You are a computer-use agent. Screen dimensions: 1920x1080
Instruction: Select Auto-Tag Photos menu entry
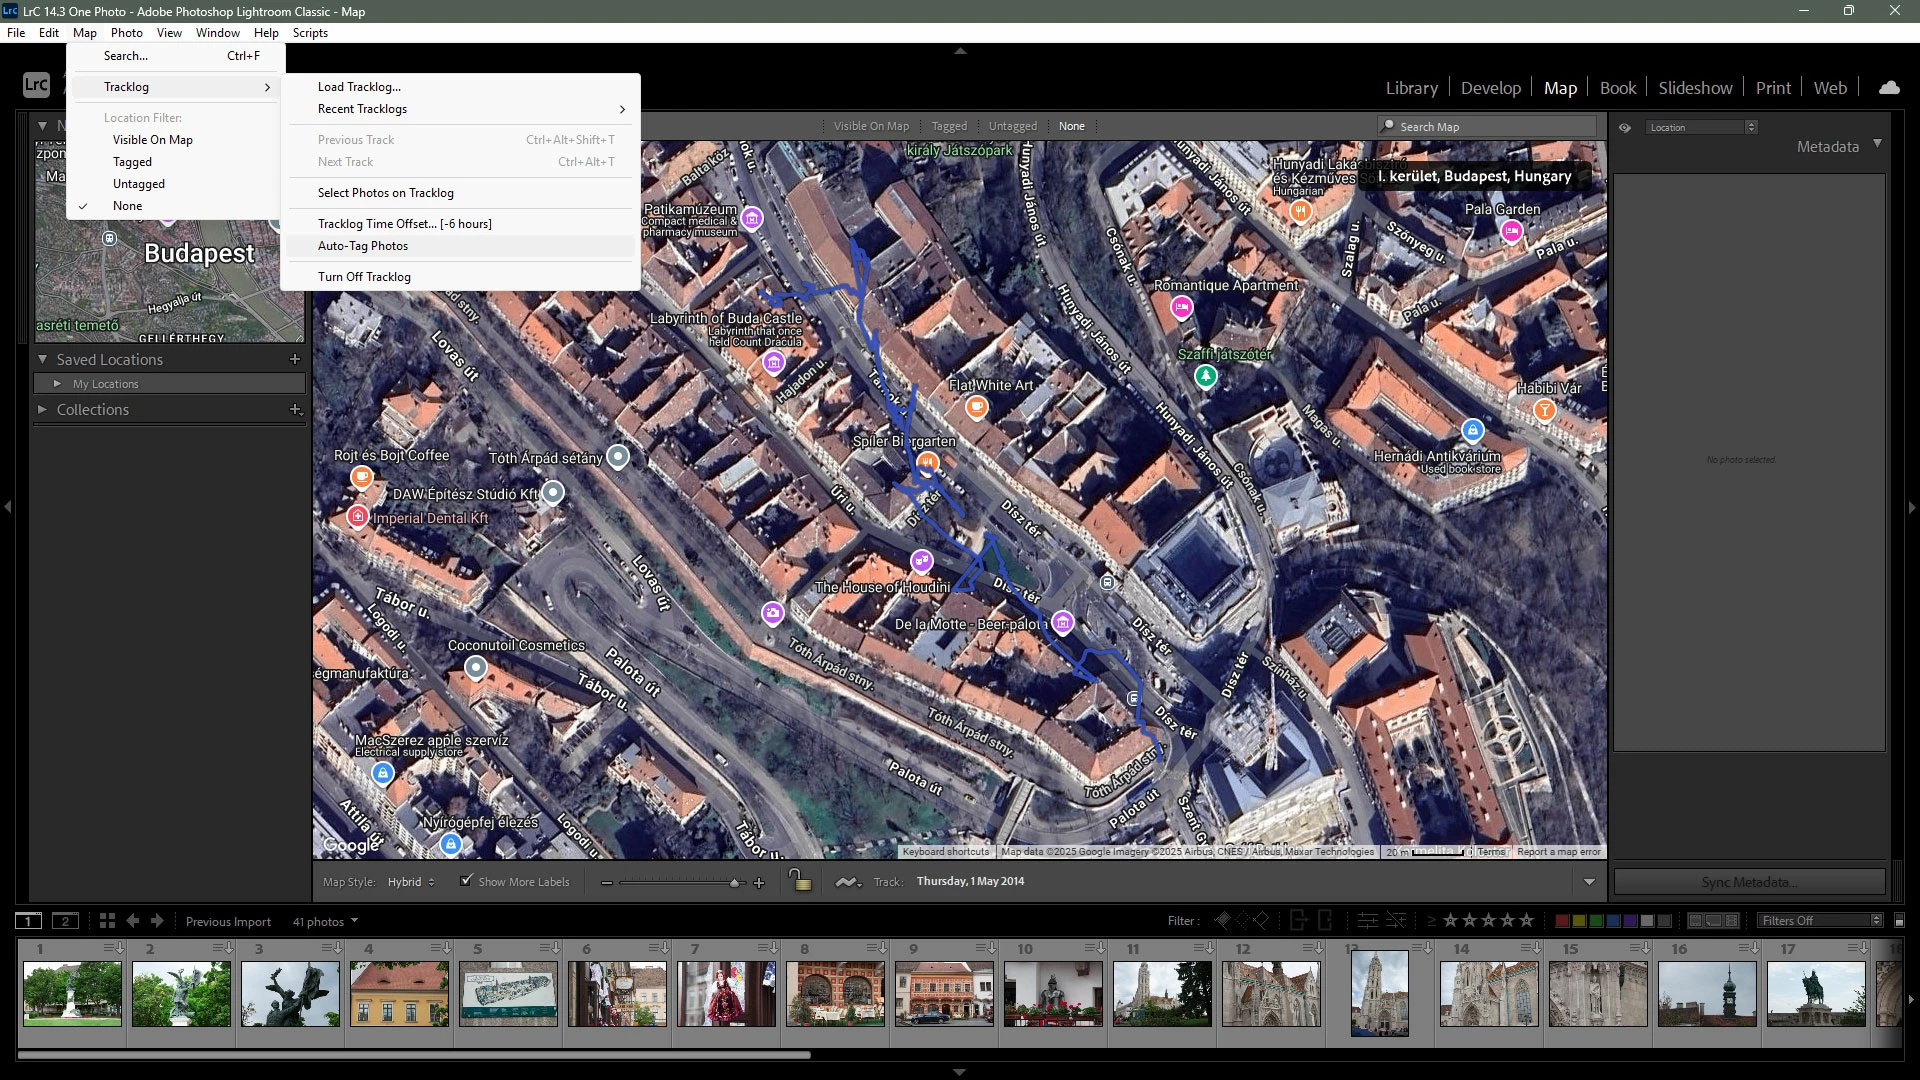(x=363, y=246)
